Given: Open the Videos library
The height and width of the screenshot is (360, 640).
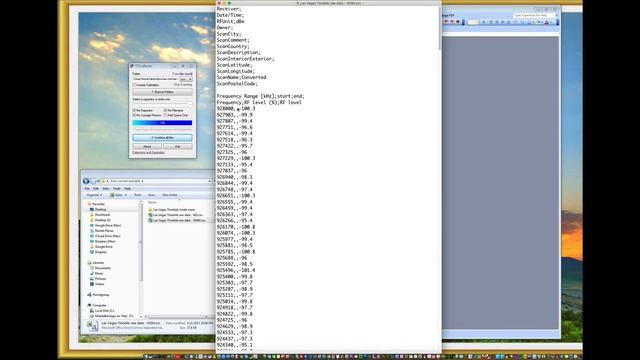Looking at the screenshot, I should (99, 284).
